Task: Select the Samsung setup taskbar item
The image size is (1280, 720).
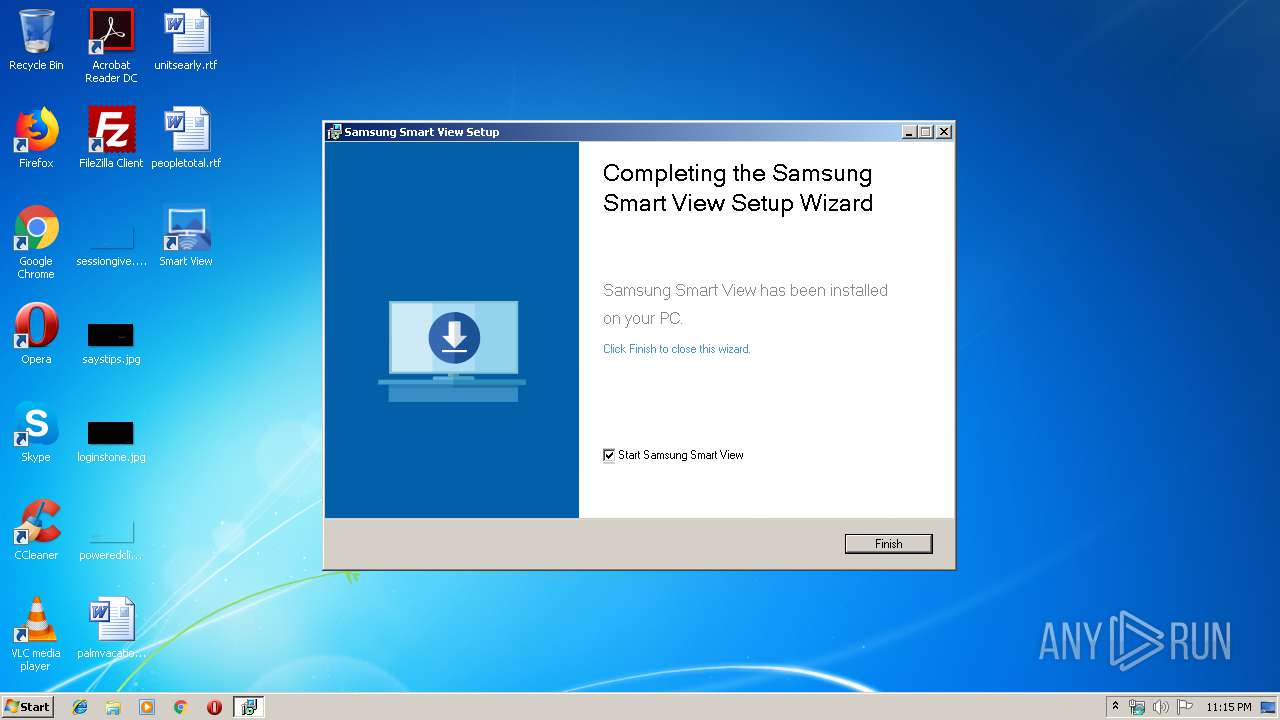Action: click(x=249, y=707)
